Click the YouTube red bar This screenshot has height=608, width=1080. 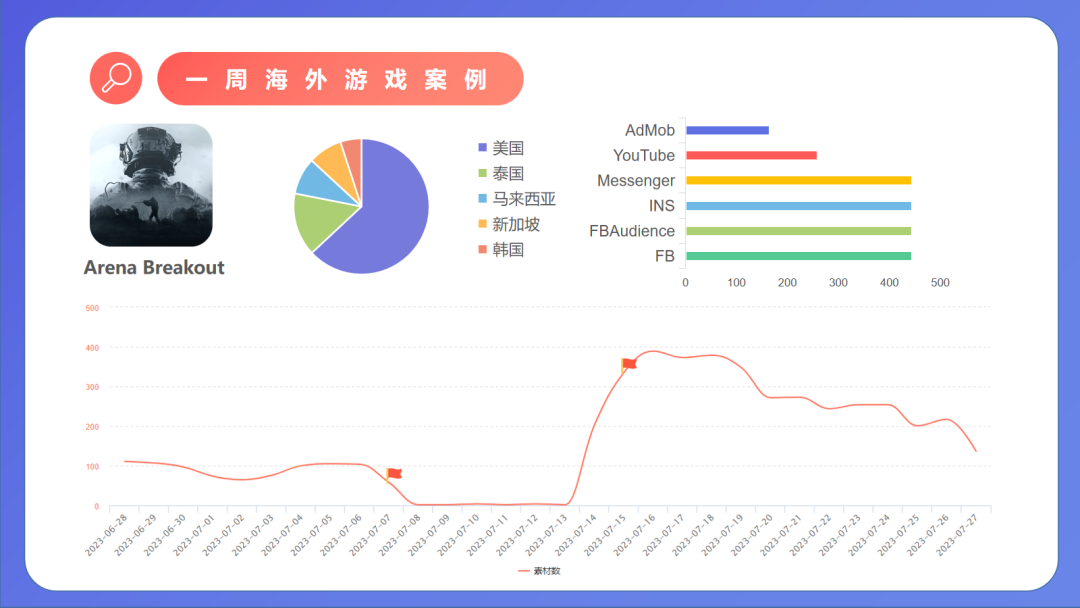[750, 155]
